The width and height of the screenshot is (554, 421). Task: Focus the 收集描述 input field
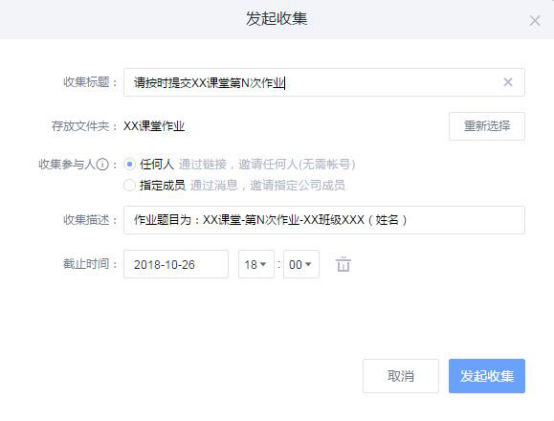click(324, 220)
